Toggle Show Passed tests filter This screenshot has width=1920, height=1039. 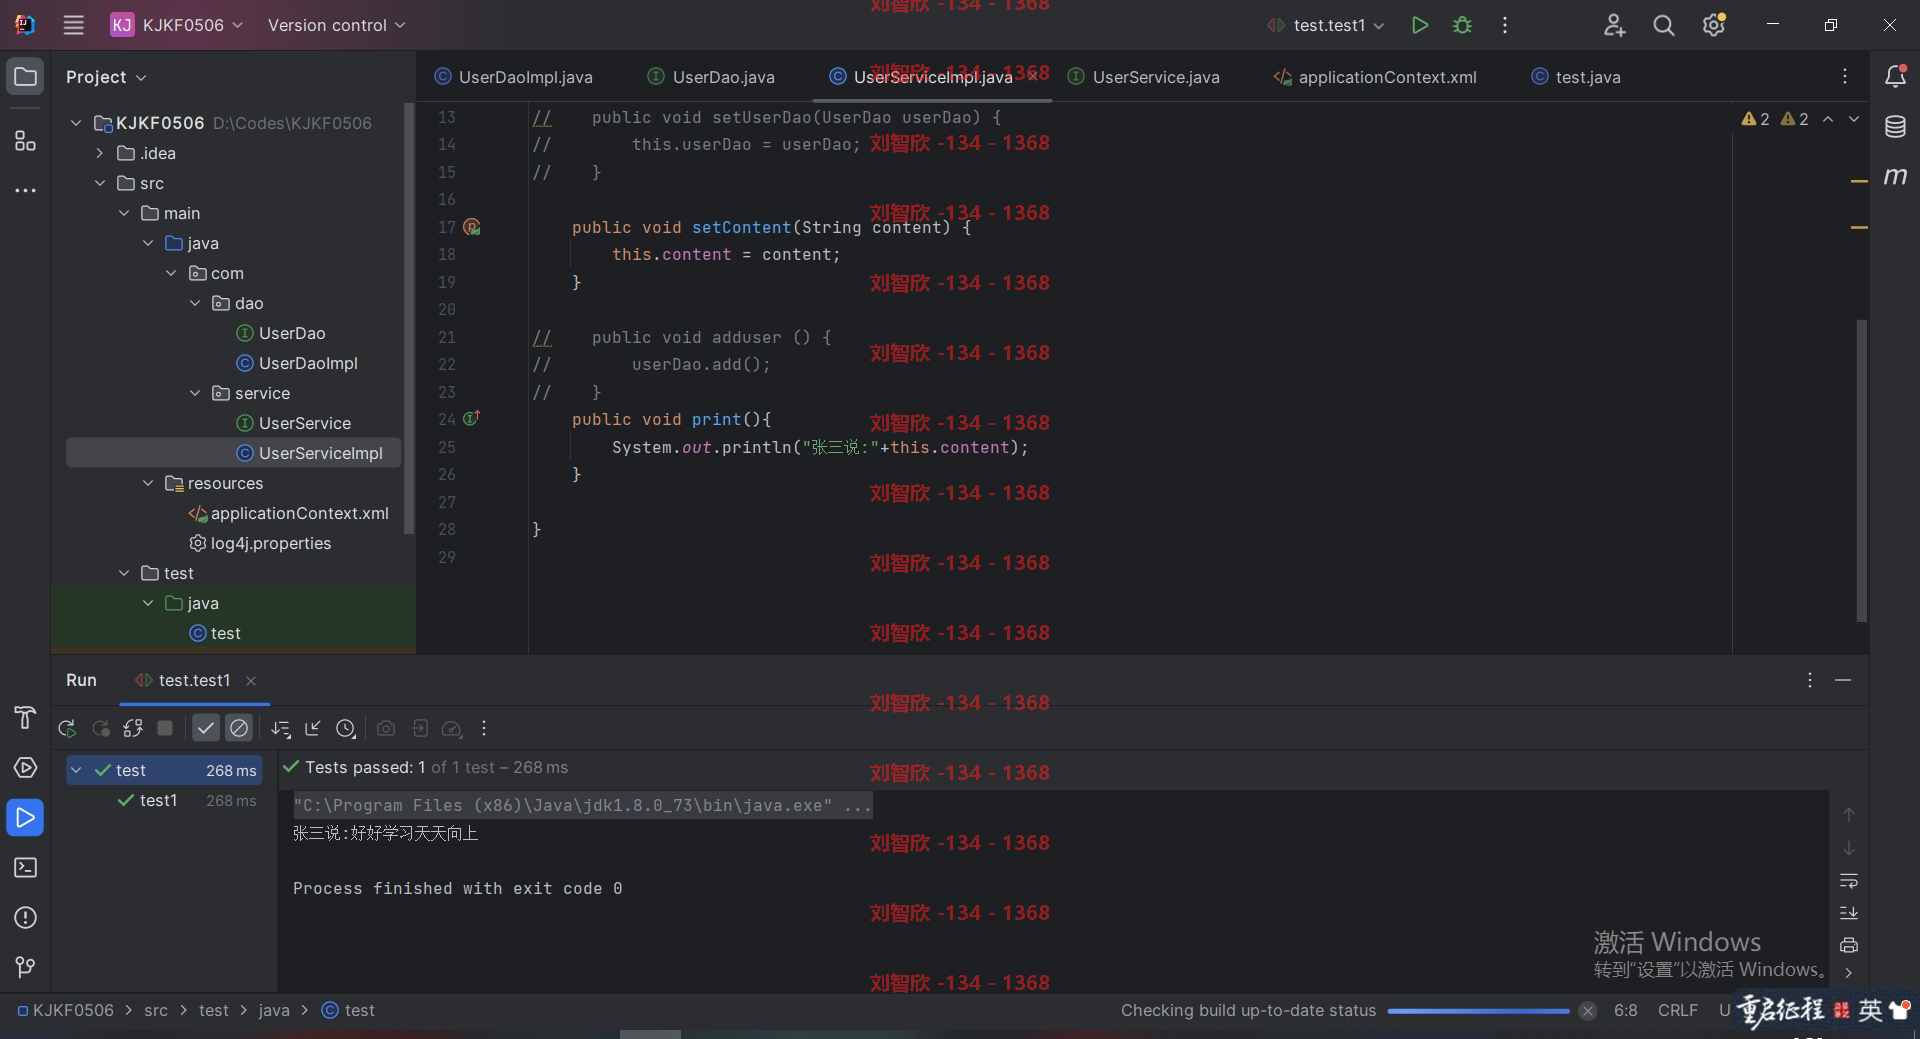tap(206, 729)
